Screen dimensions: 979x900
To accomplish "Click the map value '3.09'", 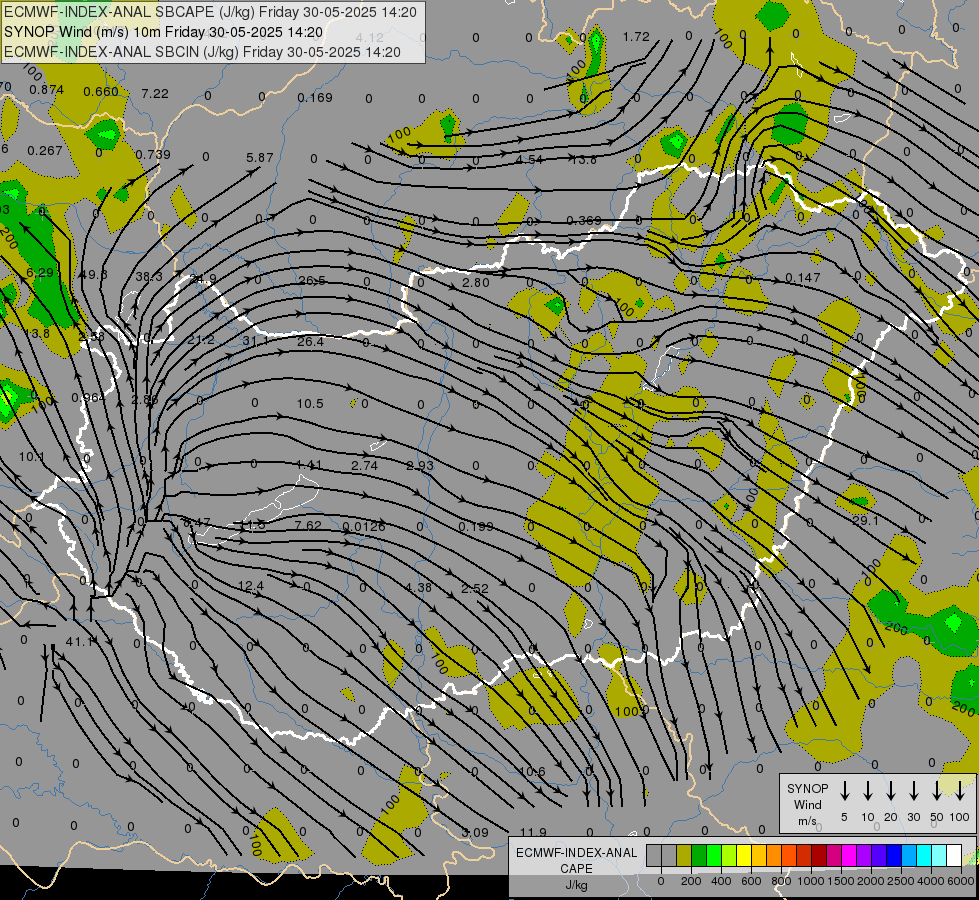I will (x=475, y=832).
